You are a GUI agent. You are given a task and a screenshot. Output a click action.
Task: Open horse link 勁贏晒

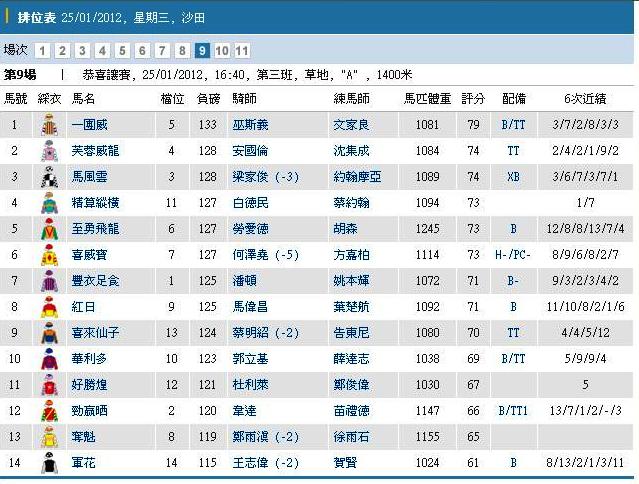[90, 411]
